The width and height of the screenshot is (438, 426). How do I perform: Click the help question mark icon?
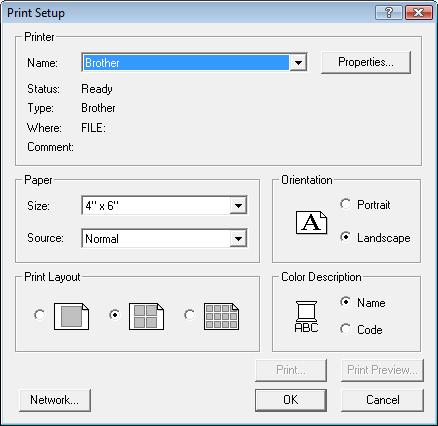pos(389,13)
